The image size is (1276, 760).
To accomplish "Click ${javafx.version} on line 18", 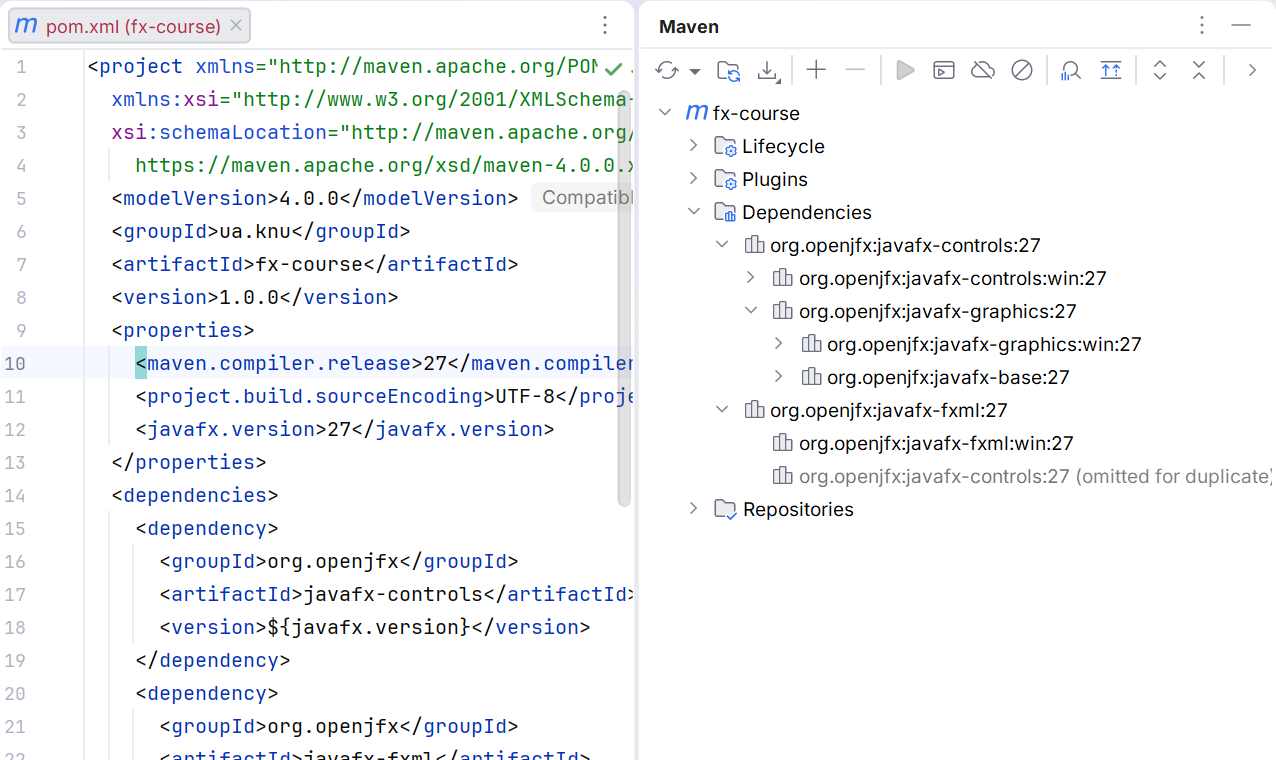I will coord(369,627).
